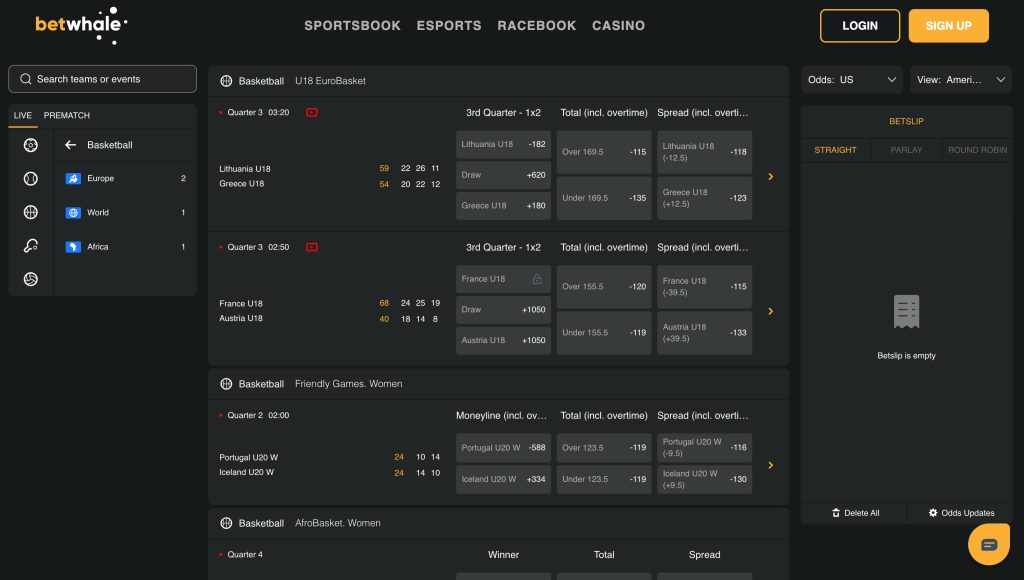
Task: Select Iceland U20 W (+9.5) spread -130
Action: coord(704,479)
